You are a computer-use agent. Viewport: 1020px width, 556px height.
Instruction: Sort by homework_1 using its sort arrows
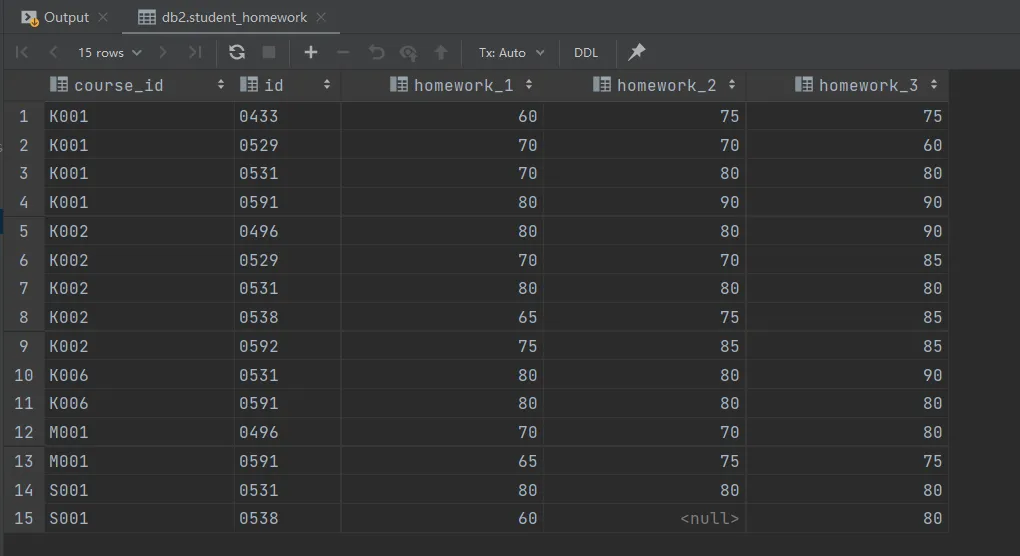(529, 85)
